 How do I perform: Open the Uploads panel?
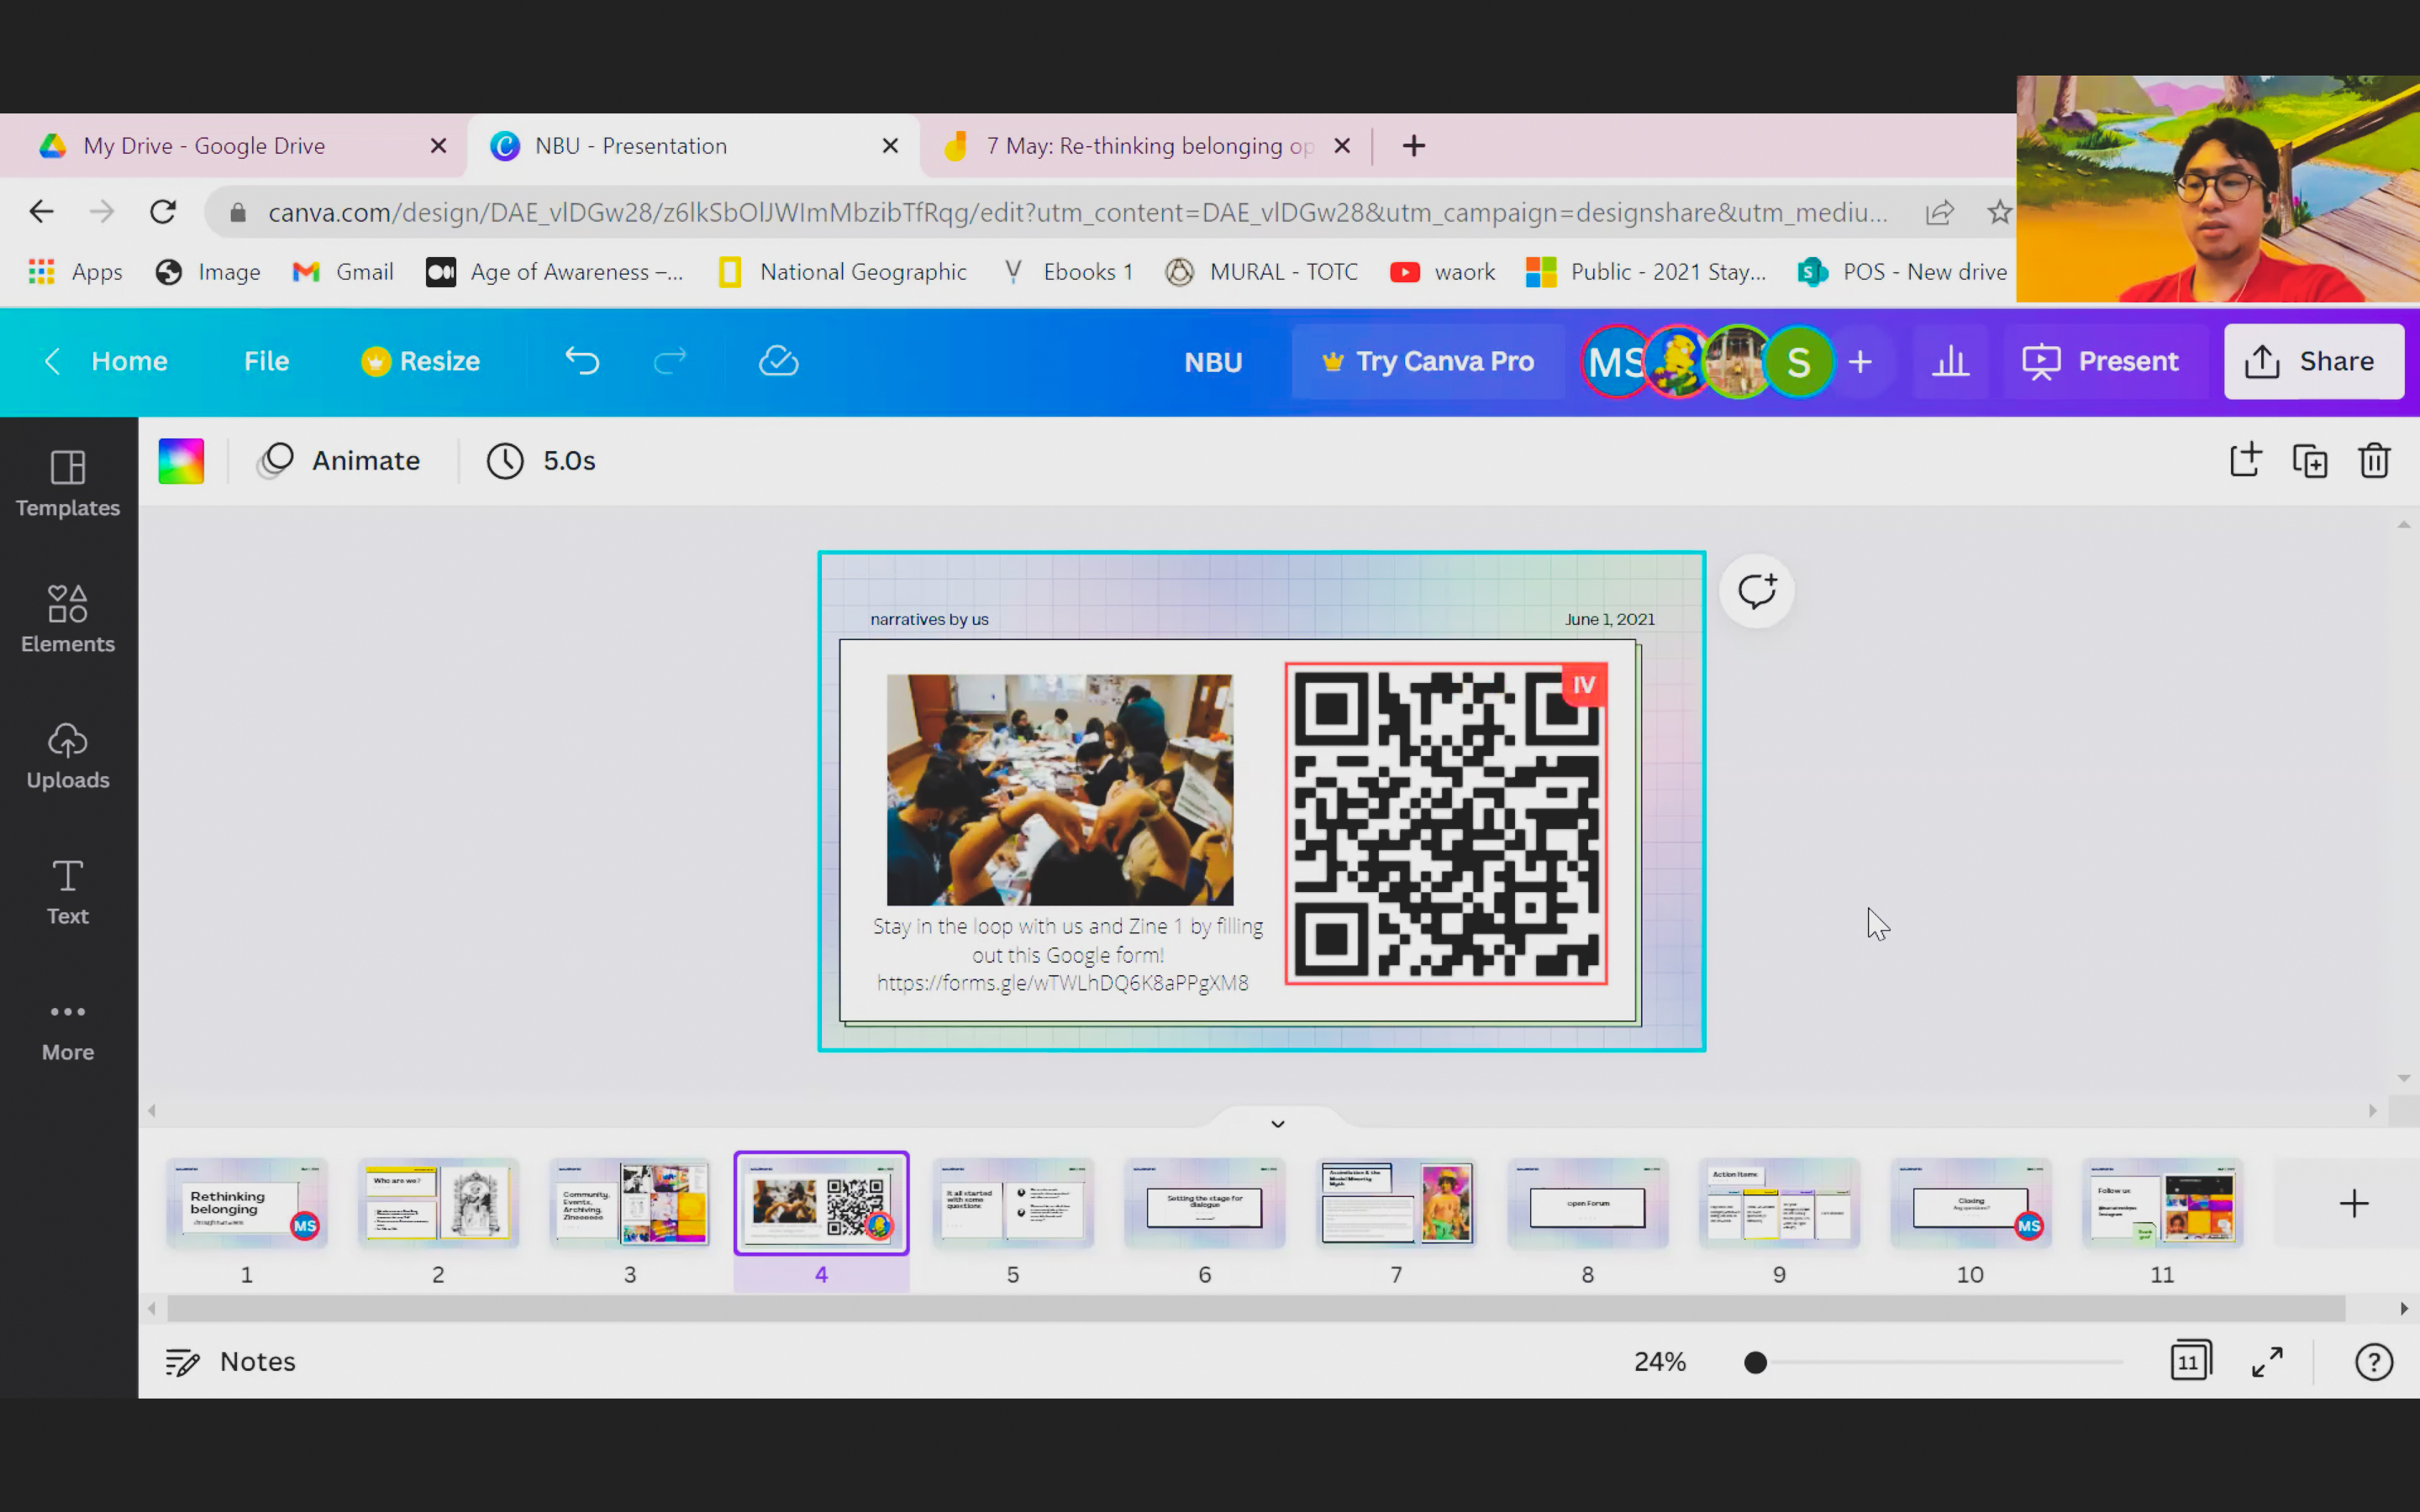[68, 756]
